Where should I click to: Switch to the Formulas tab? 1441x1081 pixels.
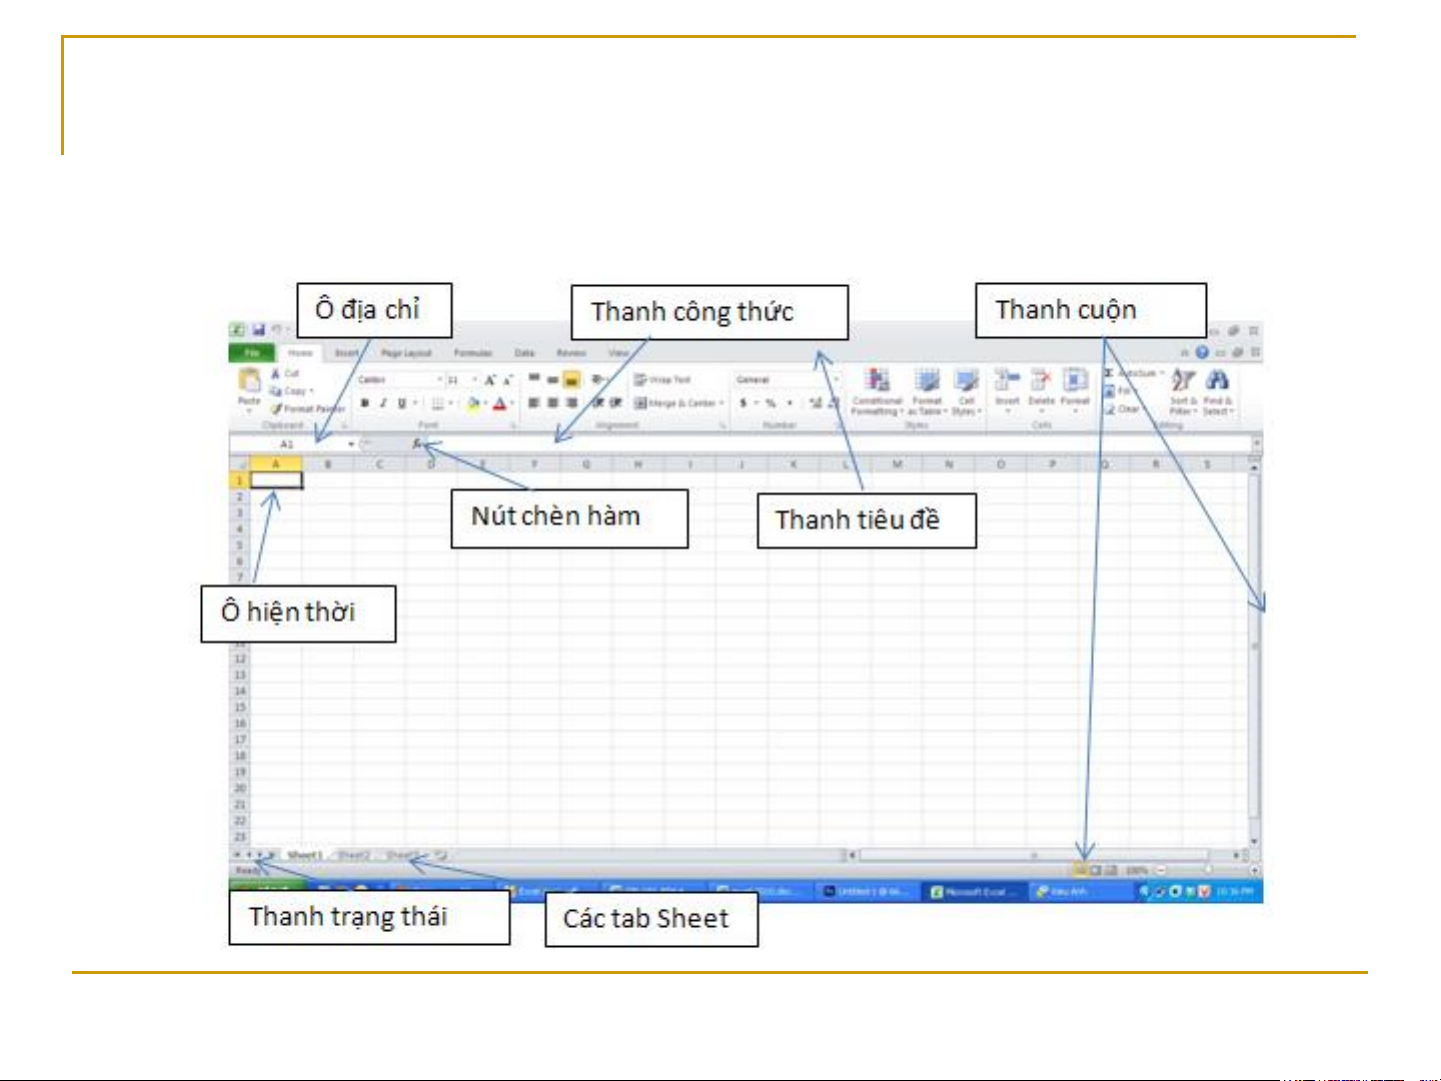pos(473,353)
